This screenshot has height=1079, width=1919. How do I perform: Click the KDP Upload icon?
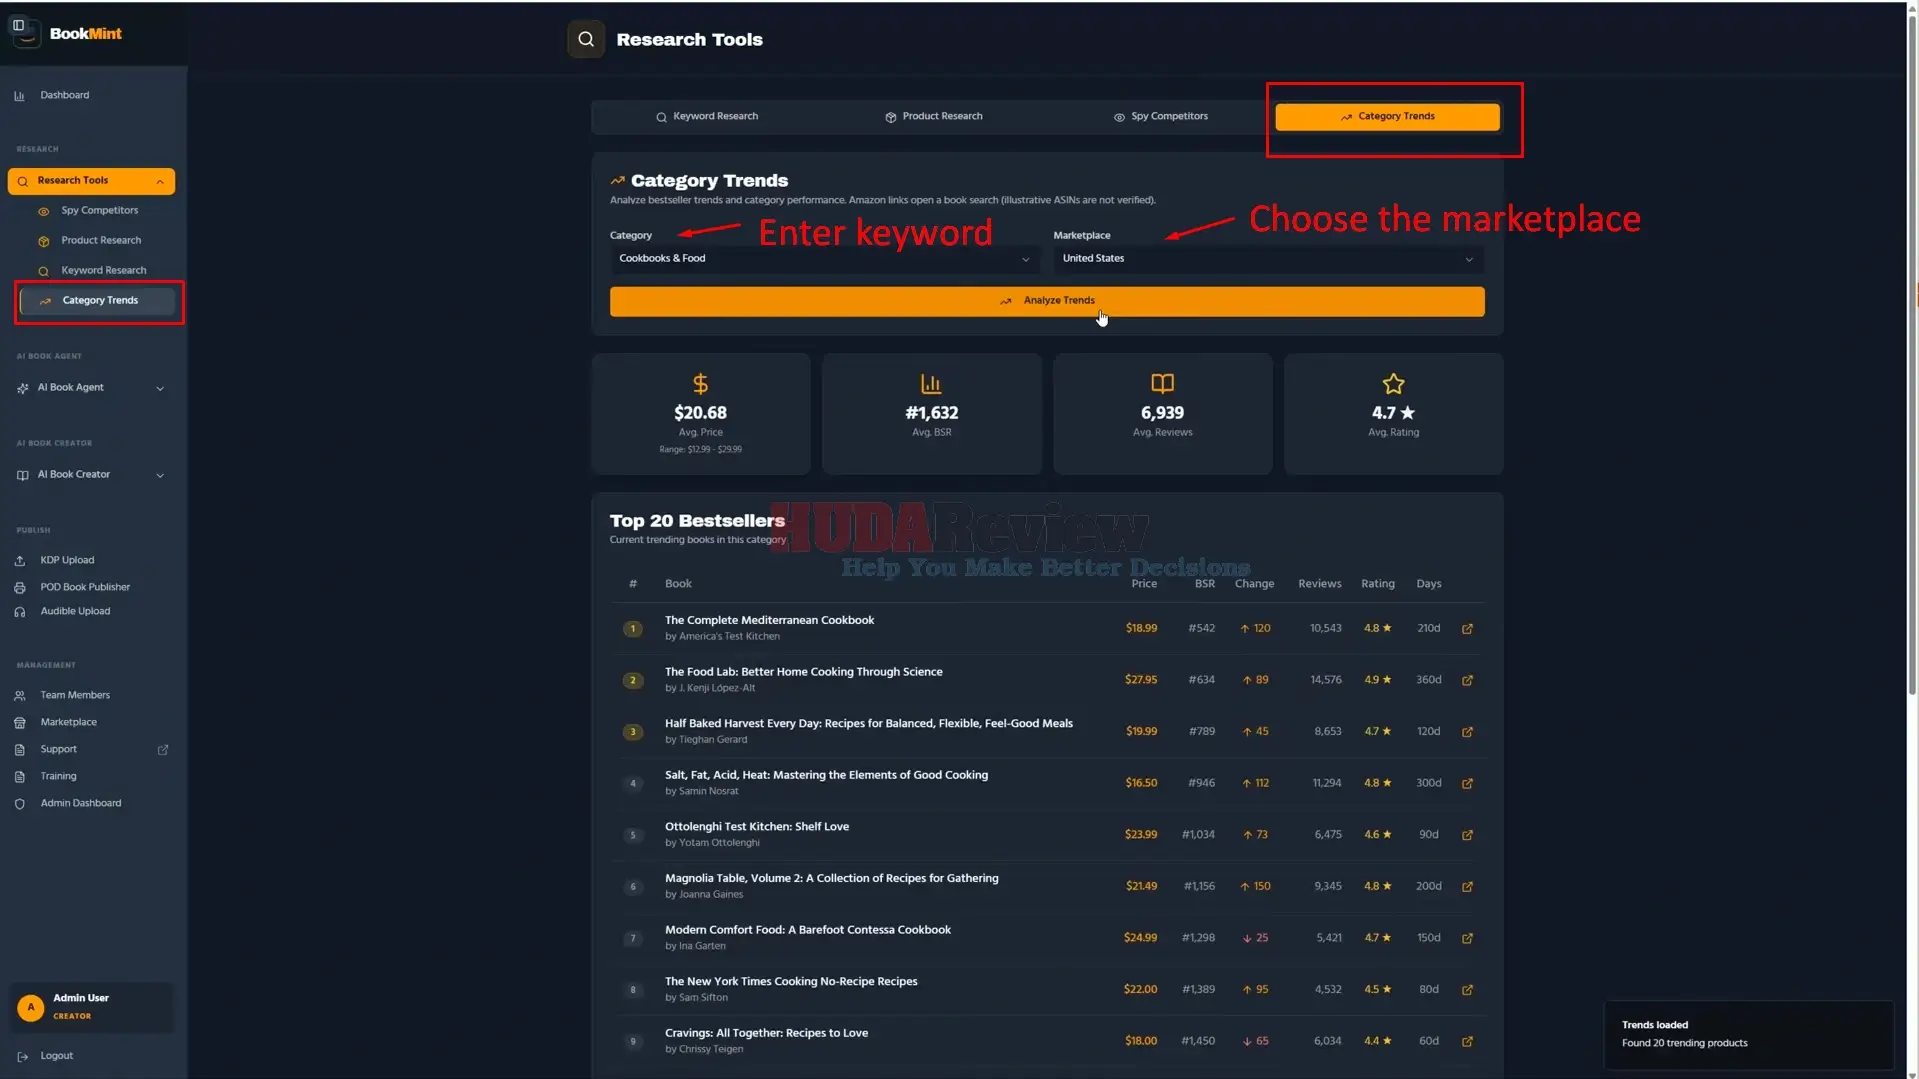coord(19,561)
